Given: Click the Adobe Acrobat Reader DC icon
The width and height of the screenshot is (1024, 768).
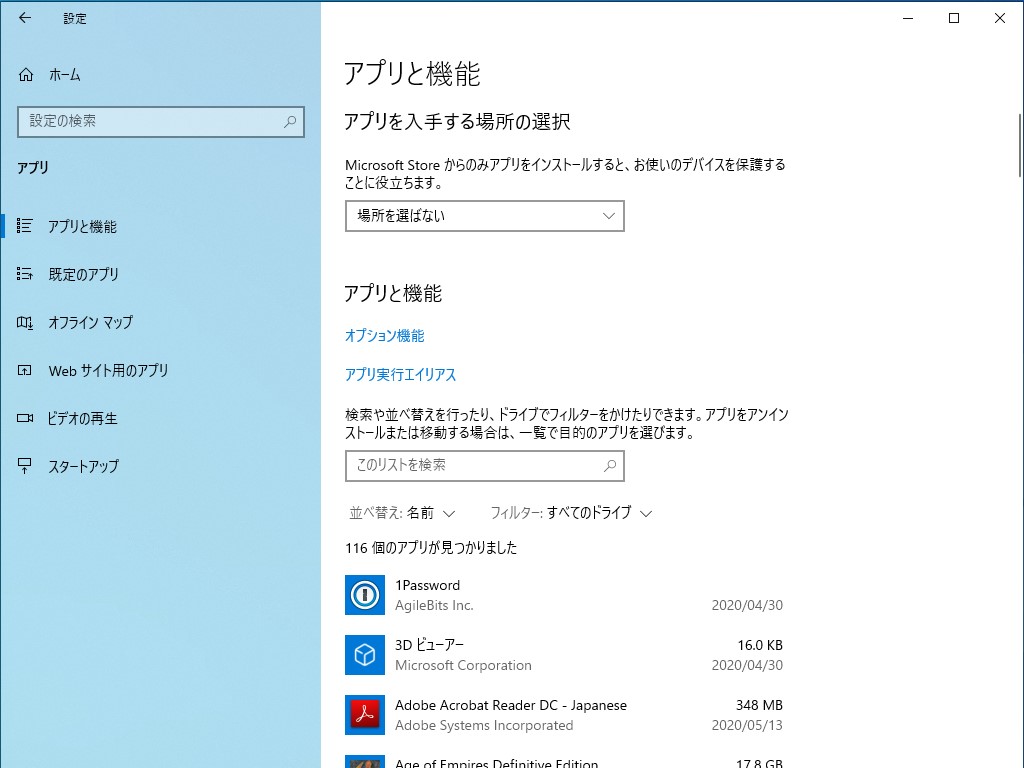Looking at the screenshot, I should (x=364, y=715).
